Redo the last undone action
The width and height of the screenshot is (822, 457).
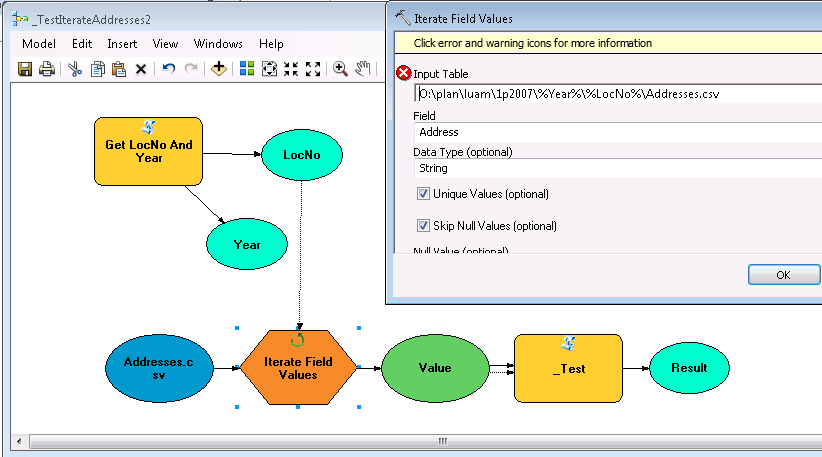point(191,69)
